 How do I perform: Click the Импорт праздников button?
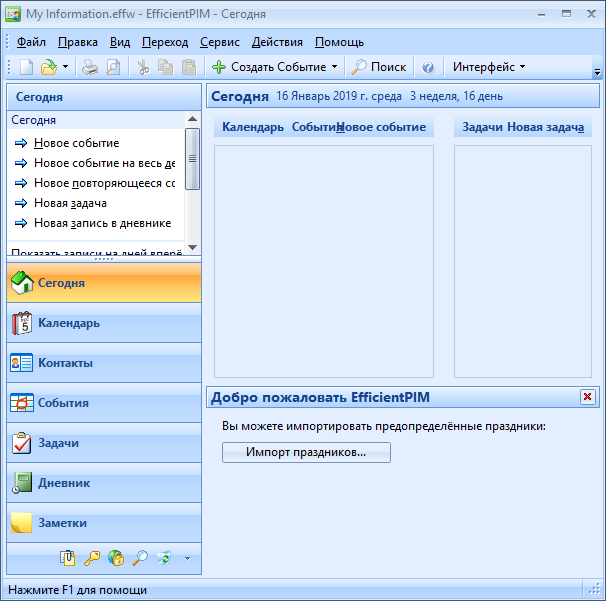click(306, 453)
